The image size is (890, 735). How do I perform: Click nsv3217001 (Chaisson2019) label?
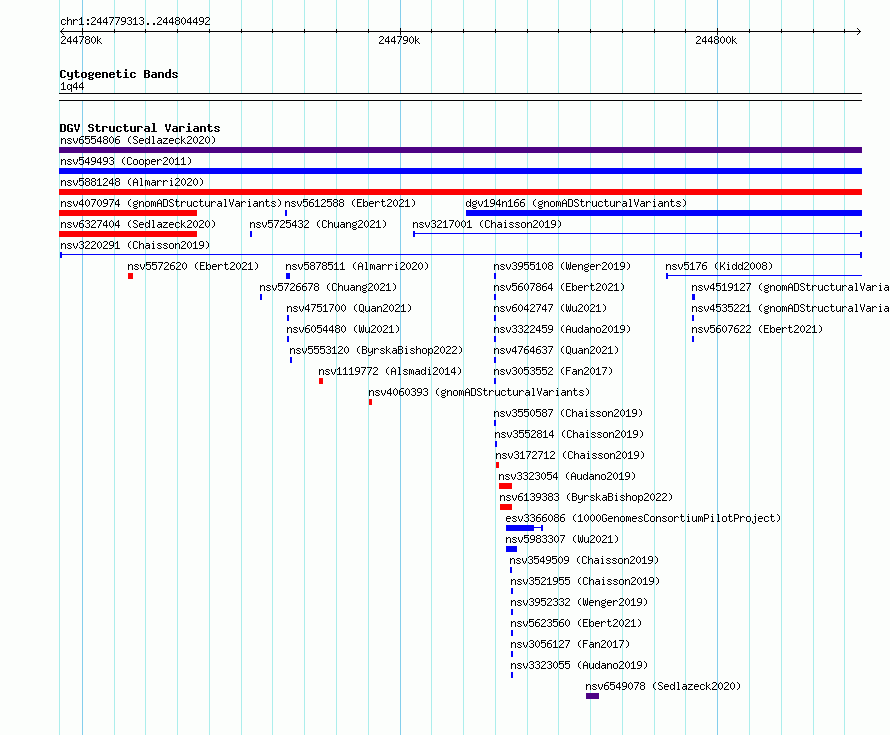coord(487,224)
